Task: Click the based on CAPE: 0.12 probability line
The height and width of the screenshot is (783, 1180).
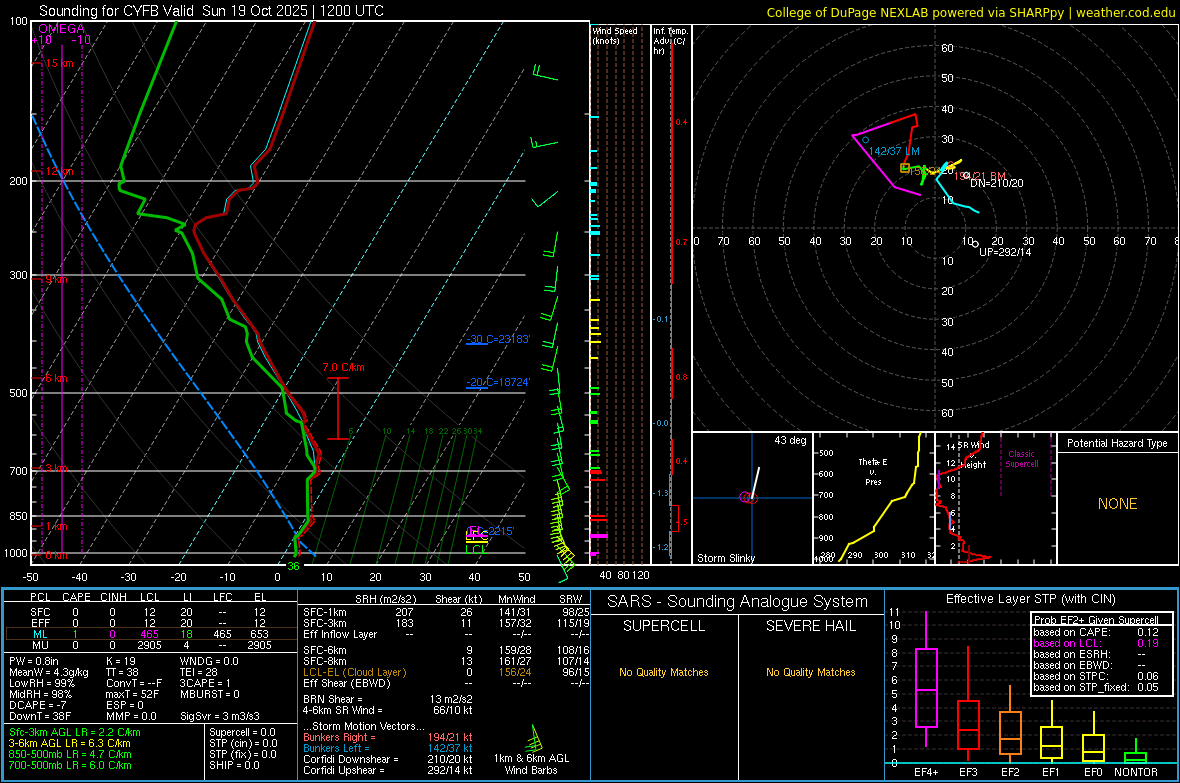Action: pos(1095,632)
